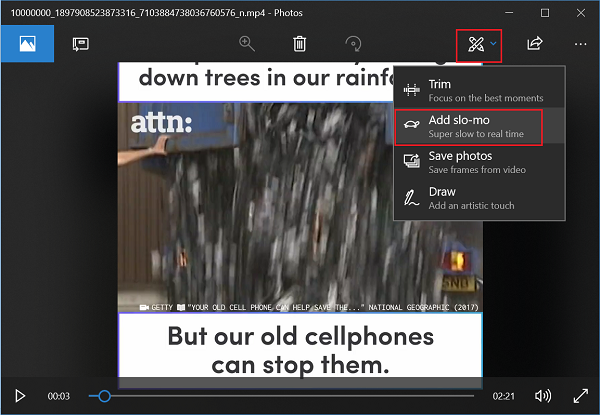Open the See more ellipsis menu

[x=580, y=44]
